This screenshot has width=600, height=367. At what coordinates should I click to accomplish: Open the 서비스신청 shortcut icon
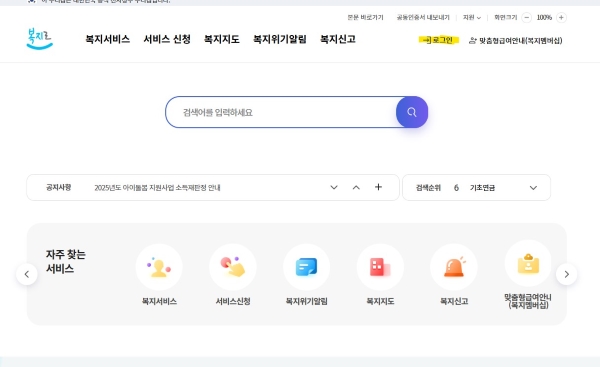click(x=233, y=267)
